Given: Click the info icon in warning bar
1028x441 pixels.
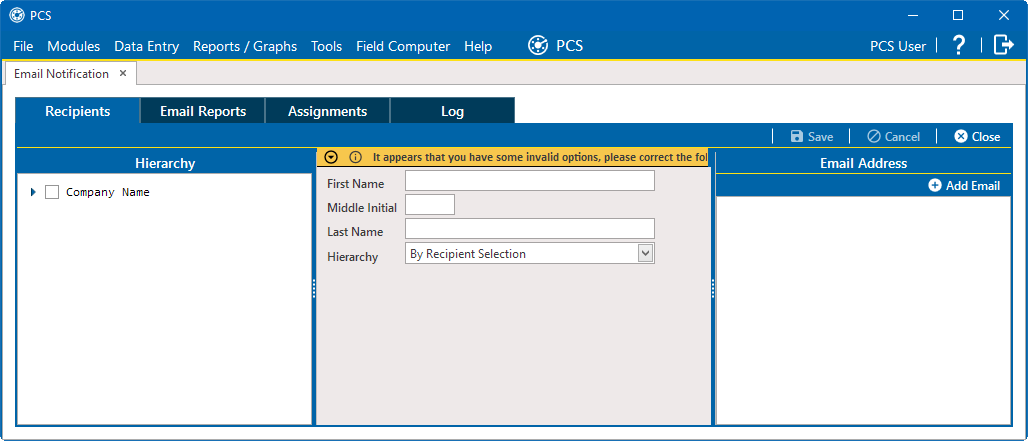Looking at the screenshot, I should tap(355, 157).
